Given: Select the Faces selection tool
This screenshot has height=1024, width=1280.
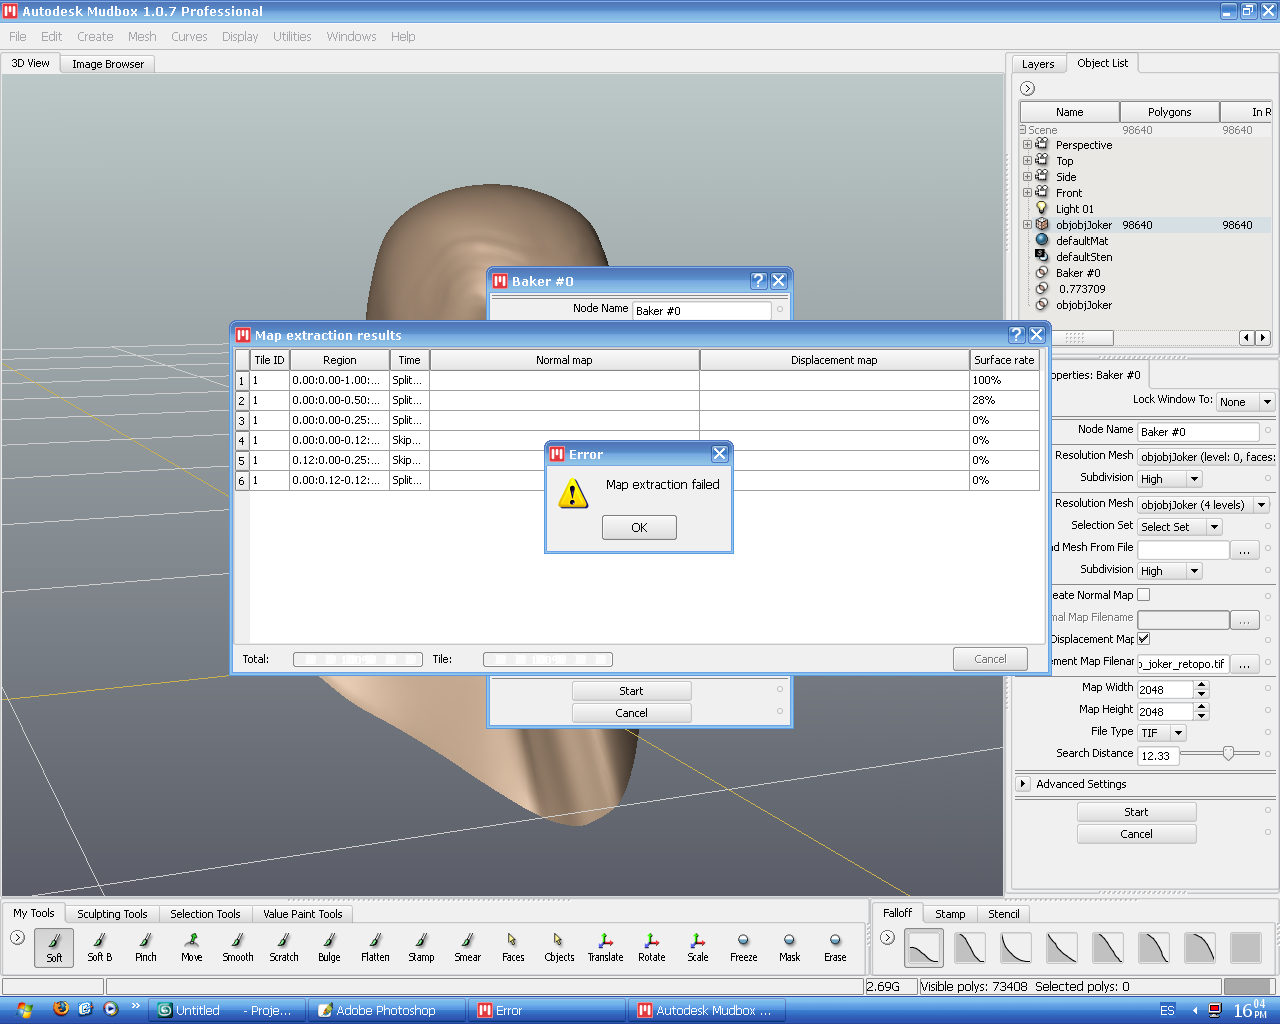Looking at the screenshot, I should coord(514,946).
